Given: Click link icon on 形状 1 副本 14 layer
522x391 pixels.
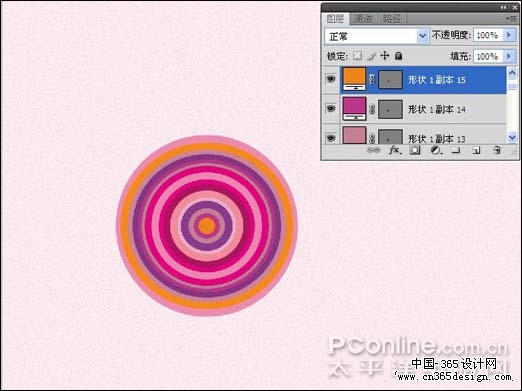Looking at the screenshot, I should pos(372,109).
